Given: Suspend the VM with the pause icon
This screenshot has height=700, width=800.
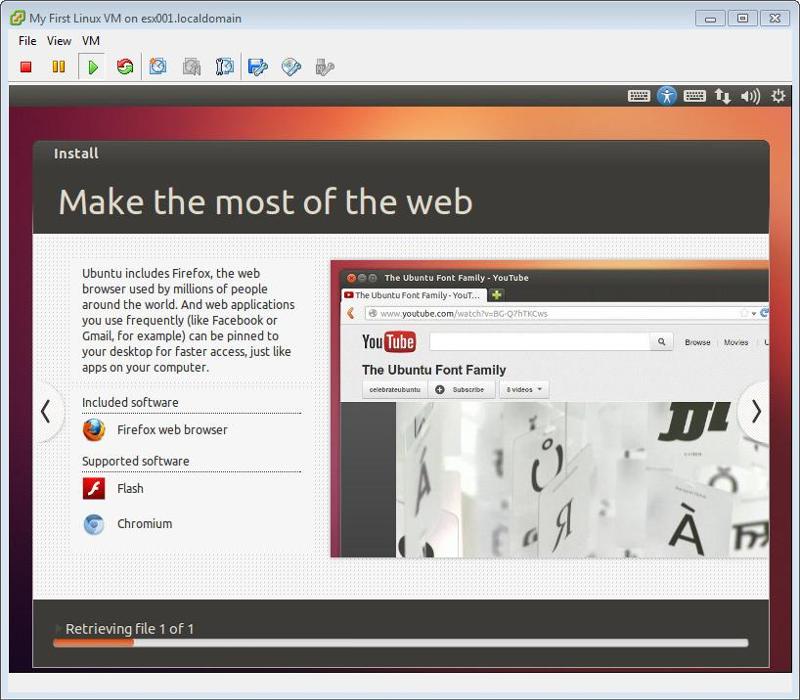Looking at the screenshot, I should point(59,67).
